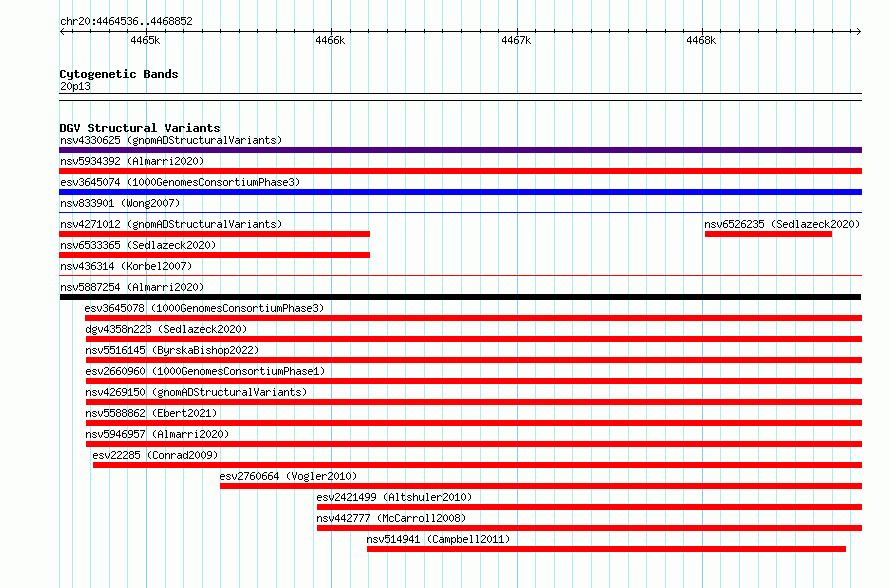Viewport: 890px width, 588px height.
Task: Open the nsv5946957 (Almarri2020) label
Action: 157,434
